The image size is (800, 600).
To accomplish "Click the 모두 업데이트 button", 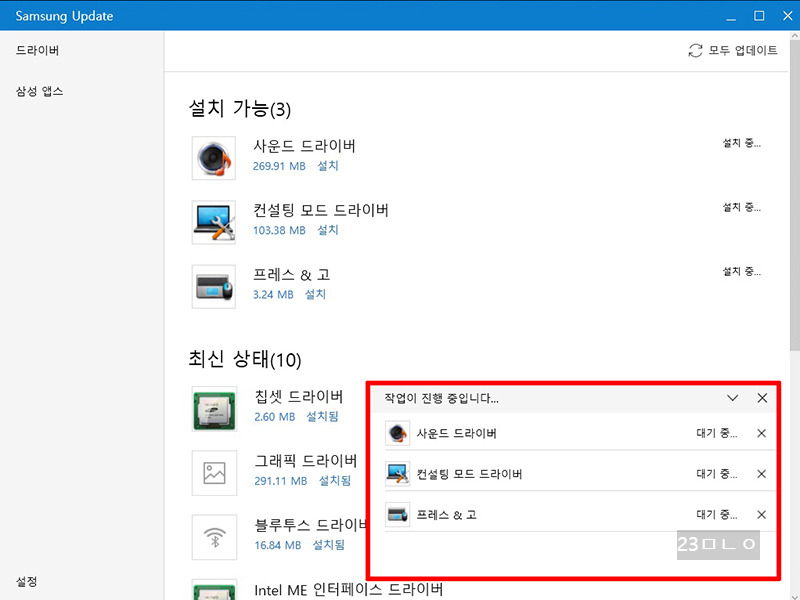I will pyautogui.click(x=733, y=51).
